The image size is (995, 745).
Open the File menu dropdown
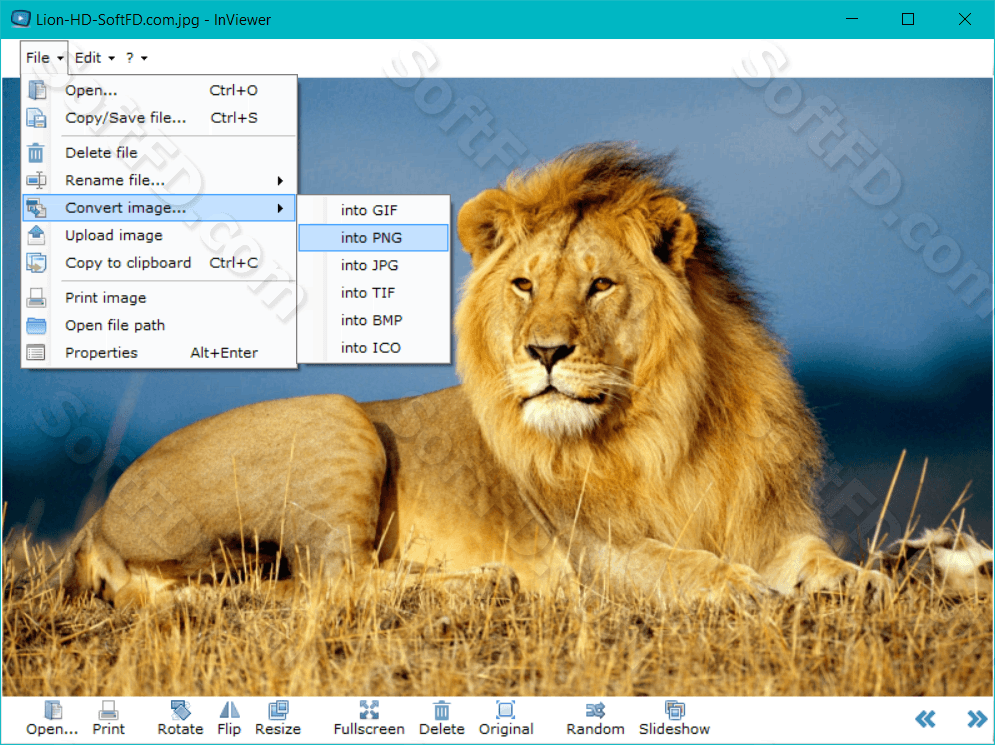43,58
